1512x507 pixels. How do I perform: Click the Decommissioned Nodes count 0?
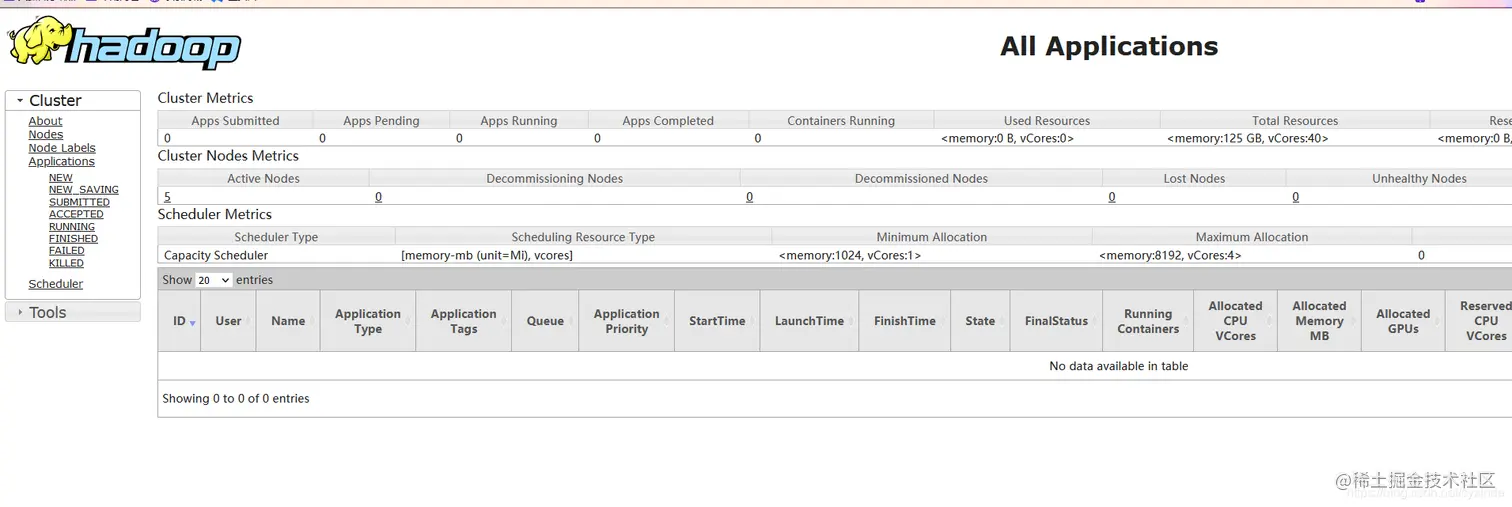(x=749, y=197)
